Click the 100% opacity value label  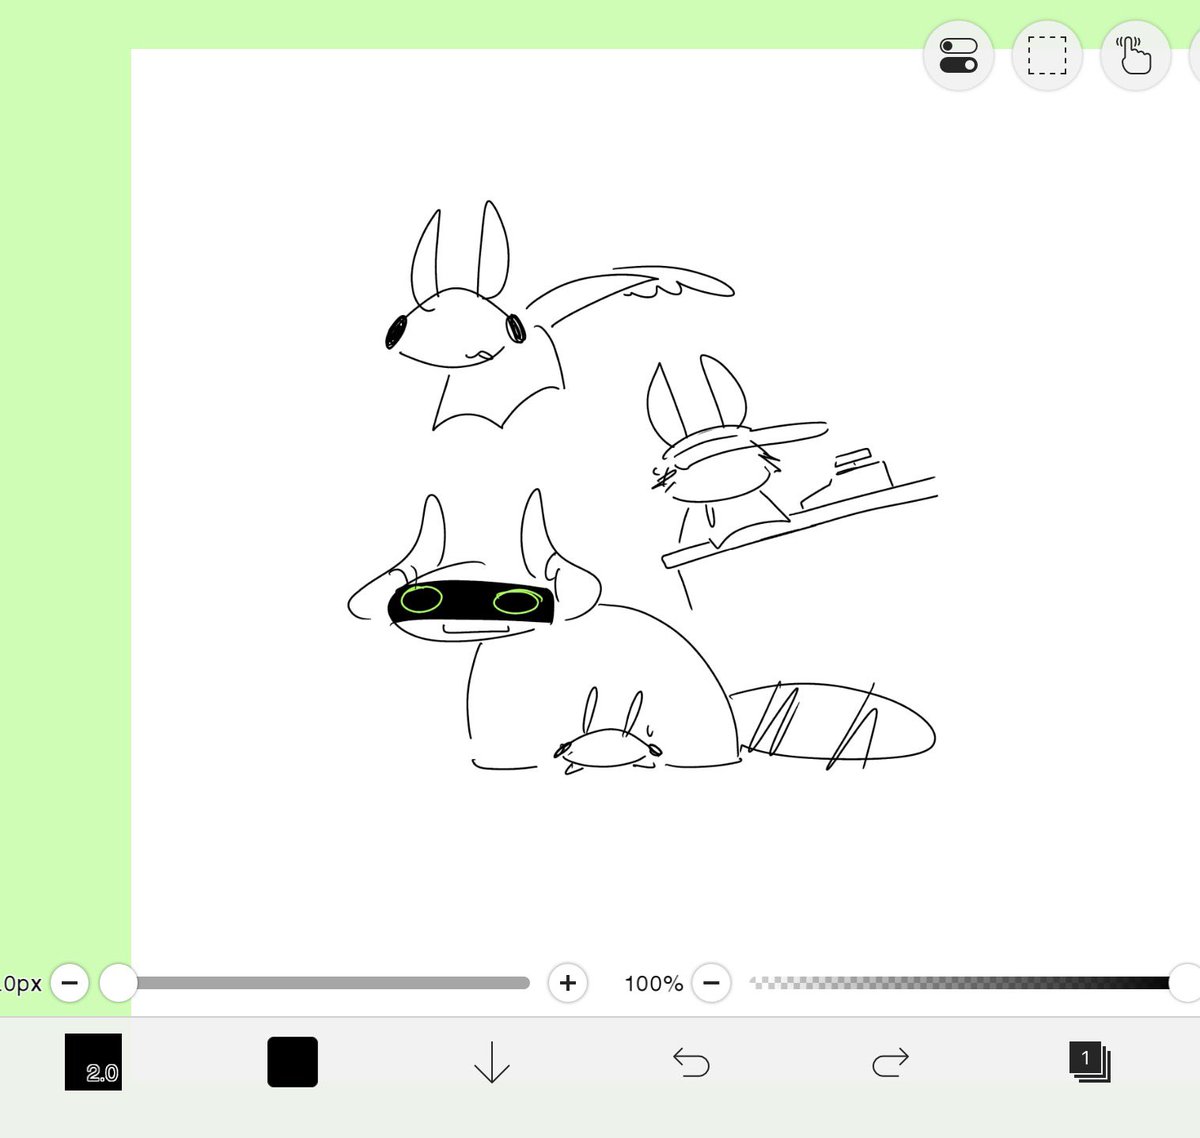pos(654,984)
